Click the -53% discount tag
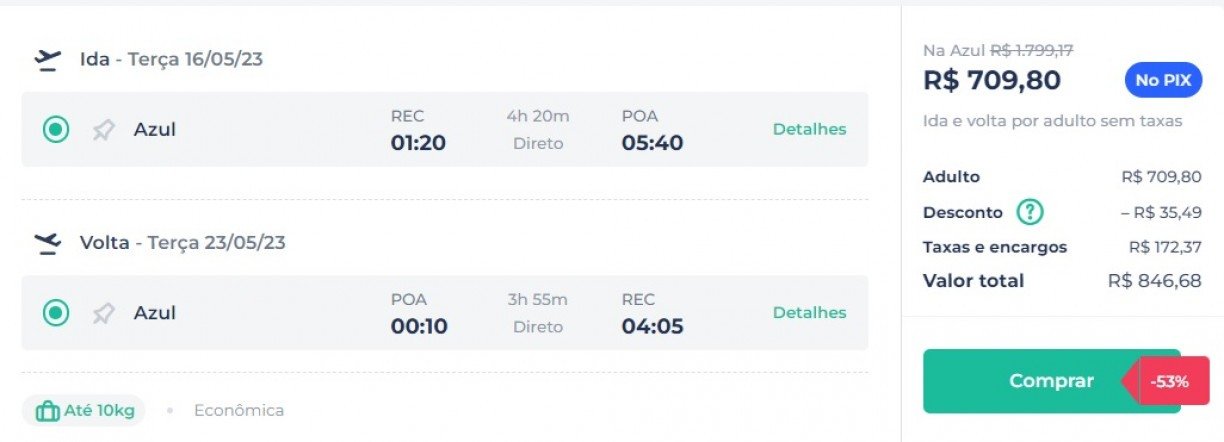This screenshot has height=442, width=1224. click(x=1166, y=381)
